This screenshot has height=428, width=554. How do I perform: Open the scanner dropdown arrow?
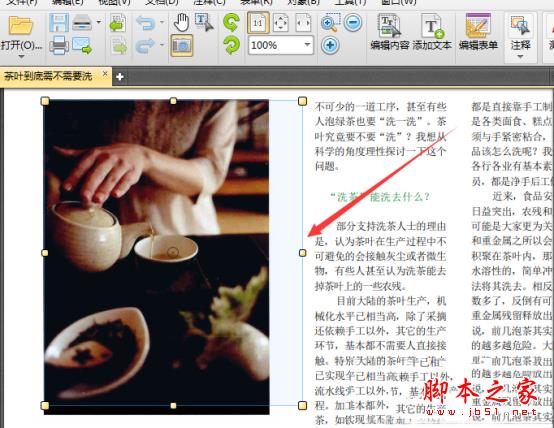click(x=99, y=22)
